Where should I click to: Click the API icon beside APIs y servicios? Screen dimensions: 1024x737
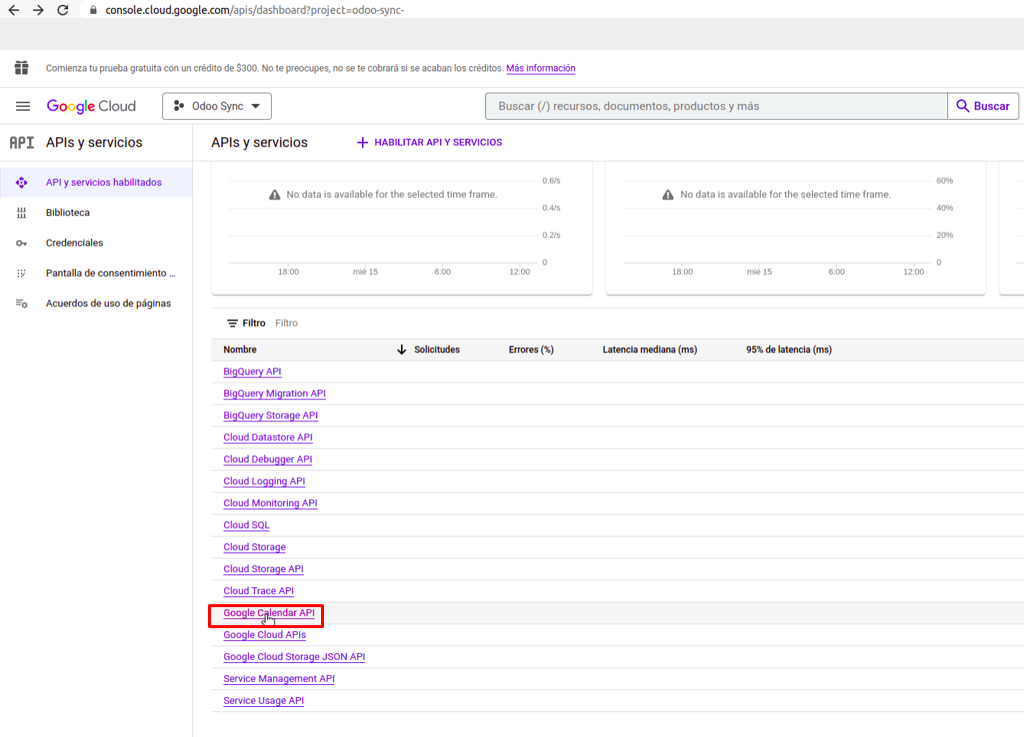tap(22, 142)
